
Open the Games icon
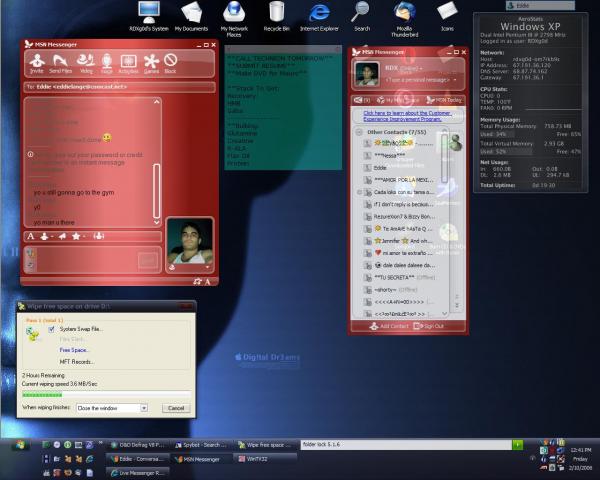(151, 64)
